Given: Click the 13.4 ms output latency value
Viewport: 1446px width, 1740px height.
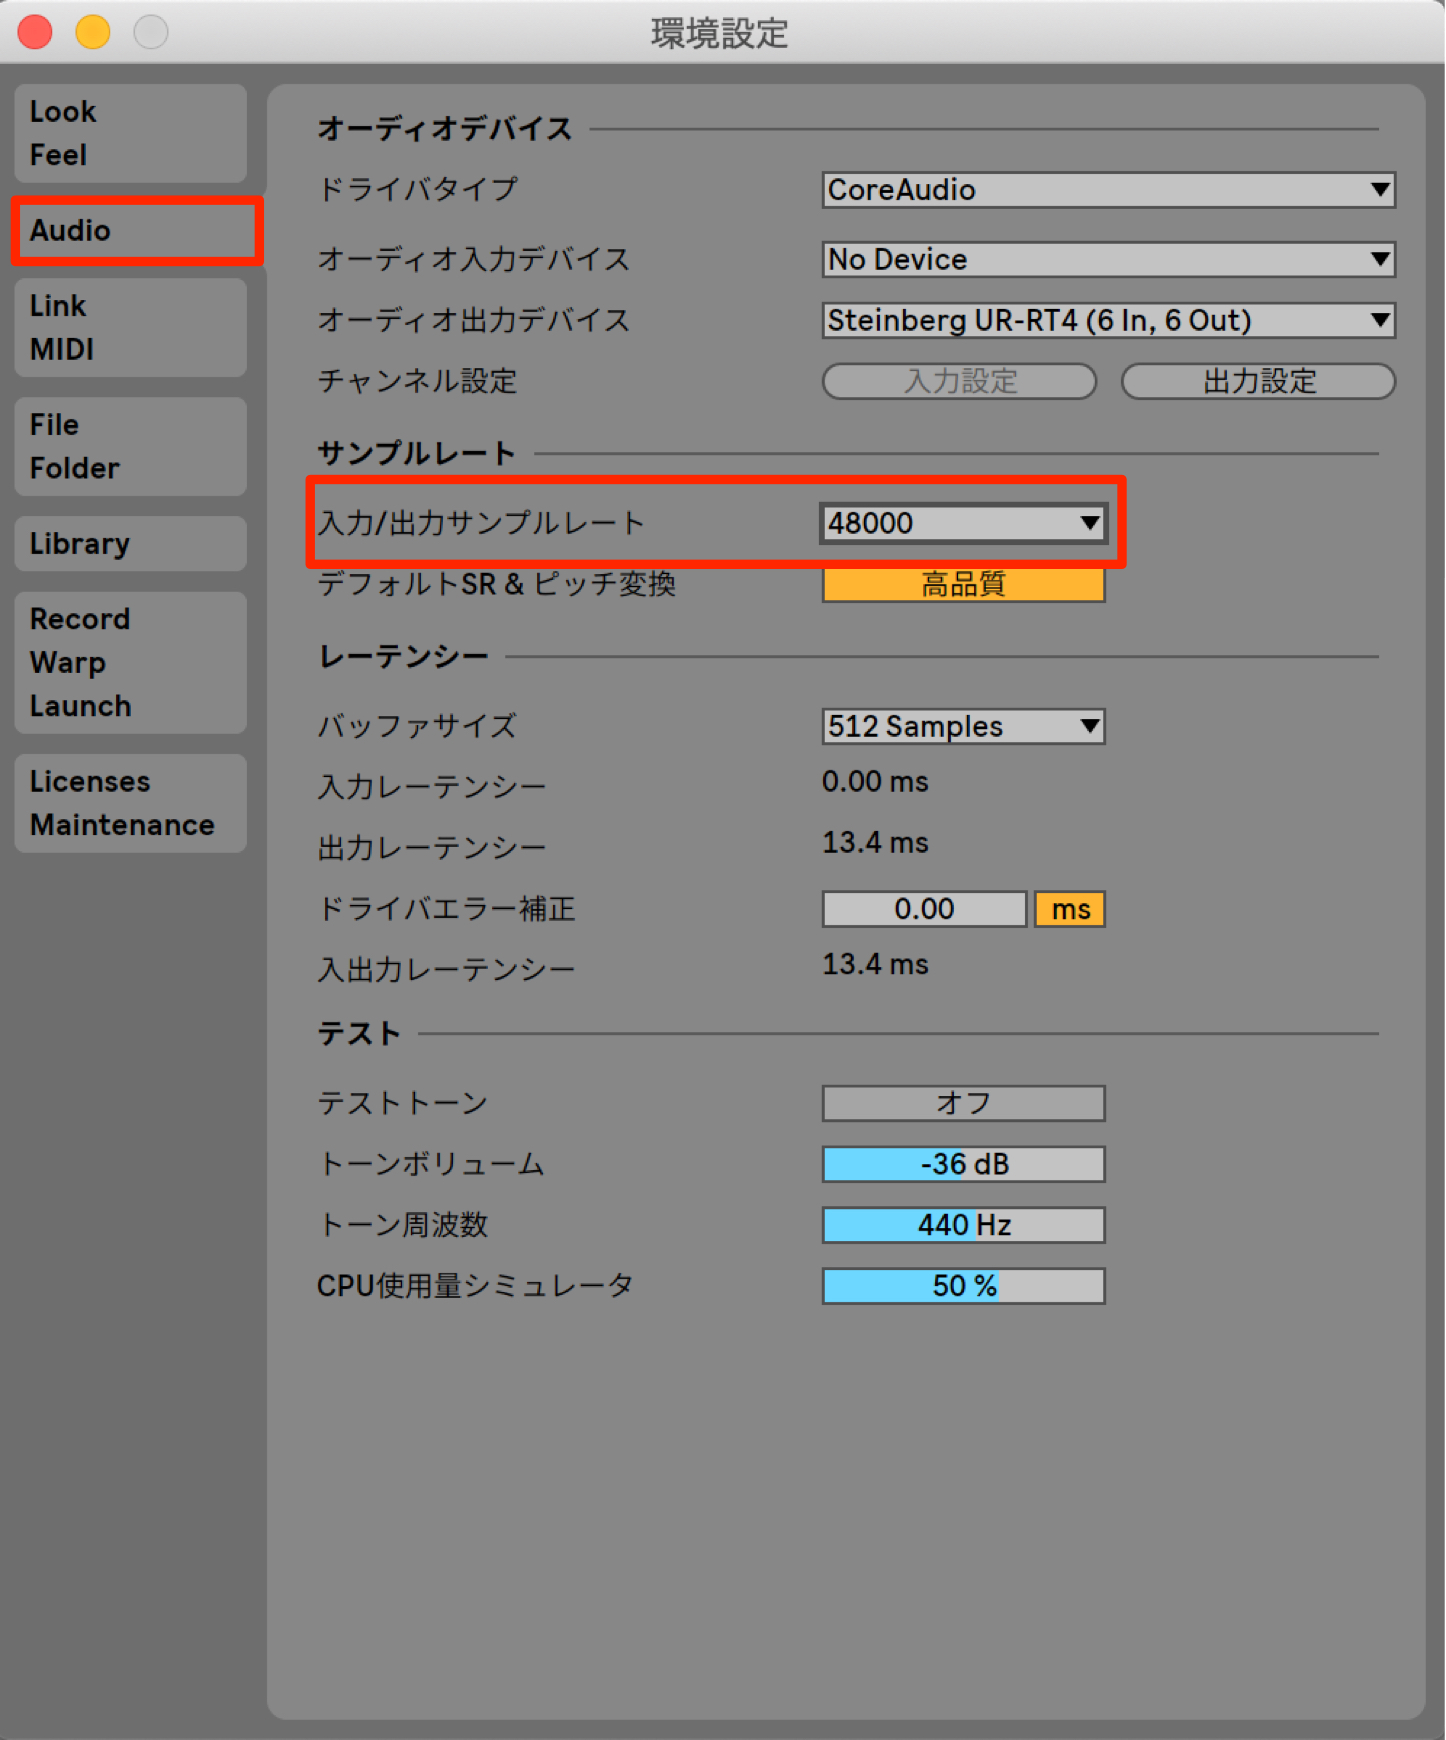Looking at the screenshot, I should click(x=875, y=843).
